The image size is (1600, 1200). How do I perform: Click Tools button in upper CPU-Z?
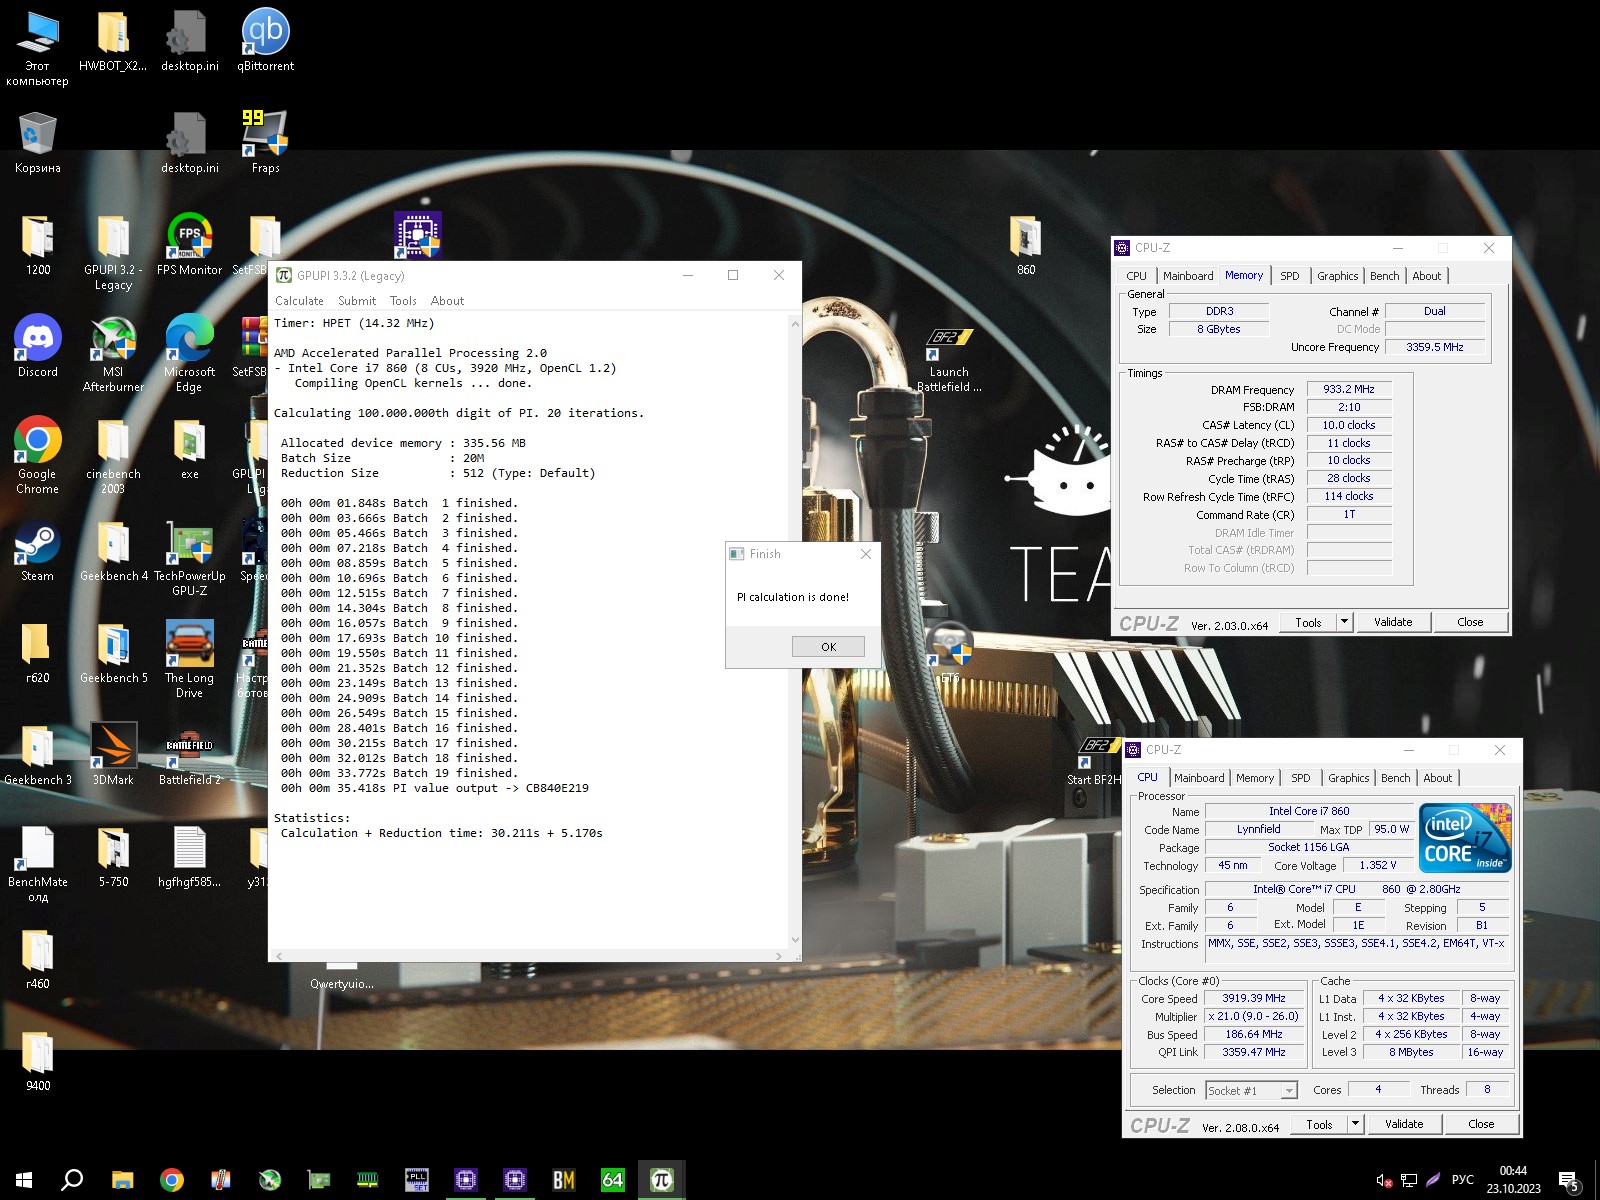point(1308,622)
